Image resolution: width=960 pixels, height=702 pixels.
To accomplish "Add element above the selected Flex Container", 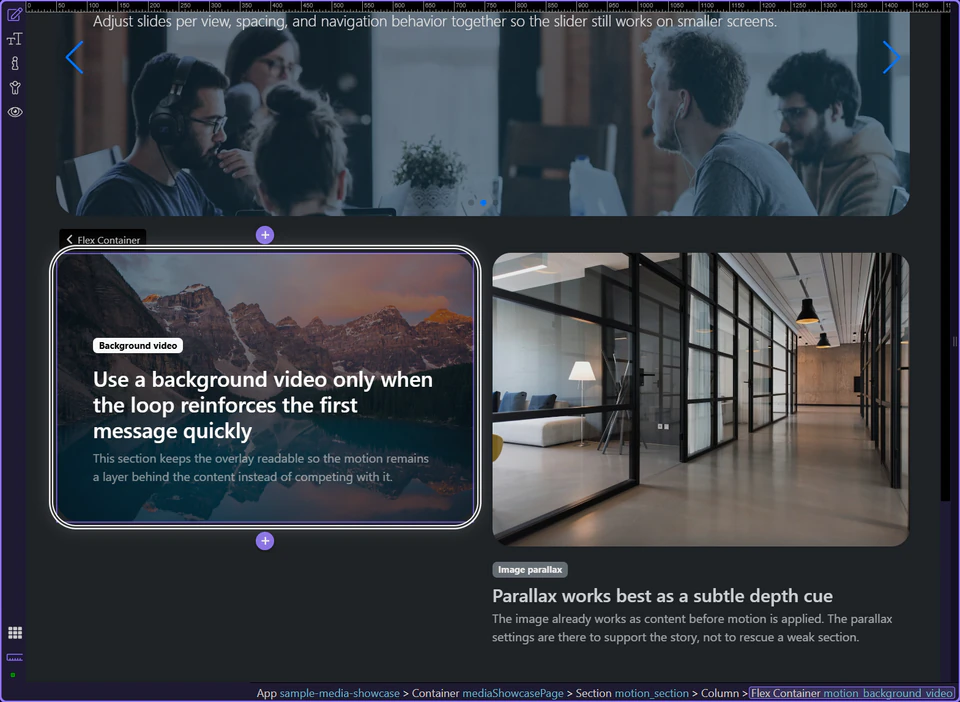I will click(265, 235).
